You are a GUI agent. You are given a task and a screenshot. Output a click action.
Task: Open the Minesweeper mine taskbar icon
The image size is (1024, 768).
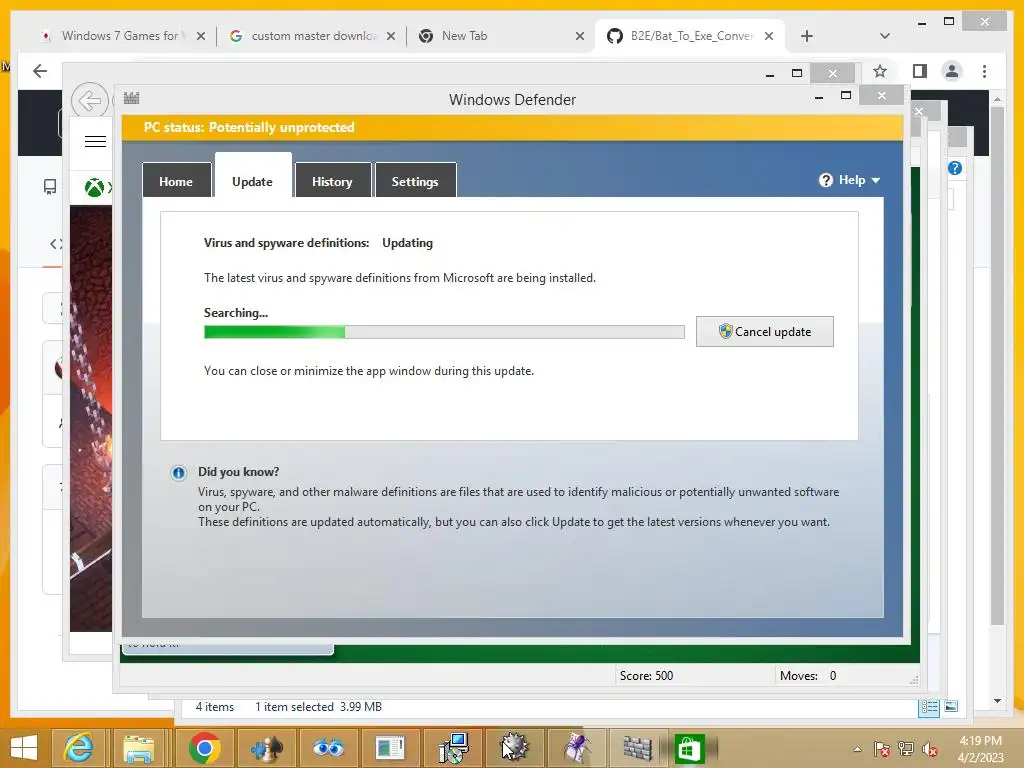click(515, 748)
